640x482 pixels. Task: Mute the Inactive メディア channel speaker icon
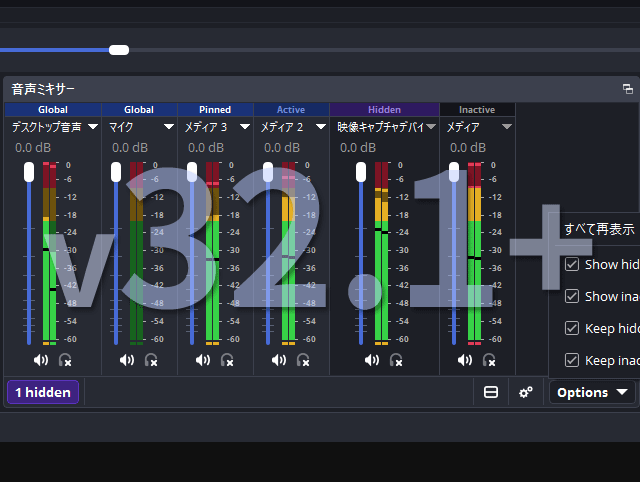[465, 360]
